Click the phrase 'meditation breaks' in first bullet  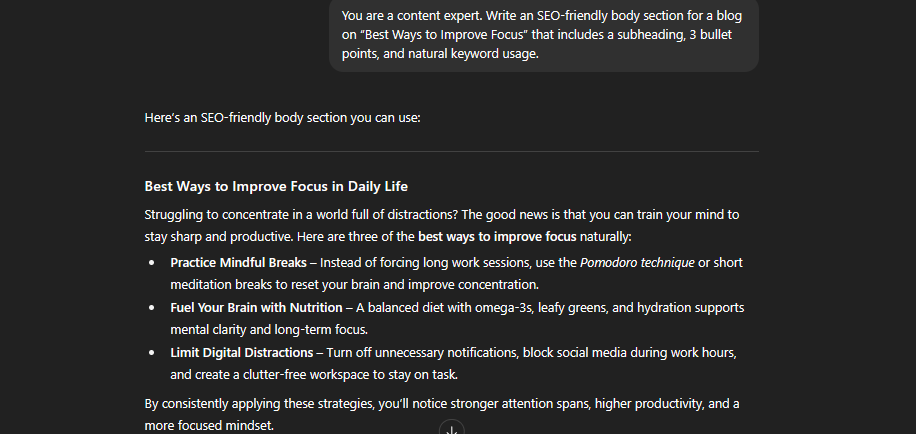216,285
